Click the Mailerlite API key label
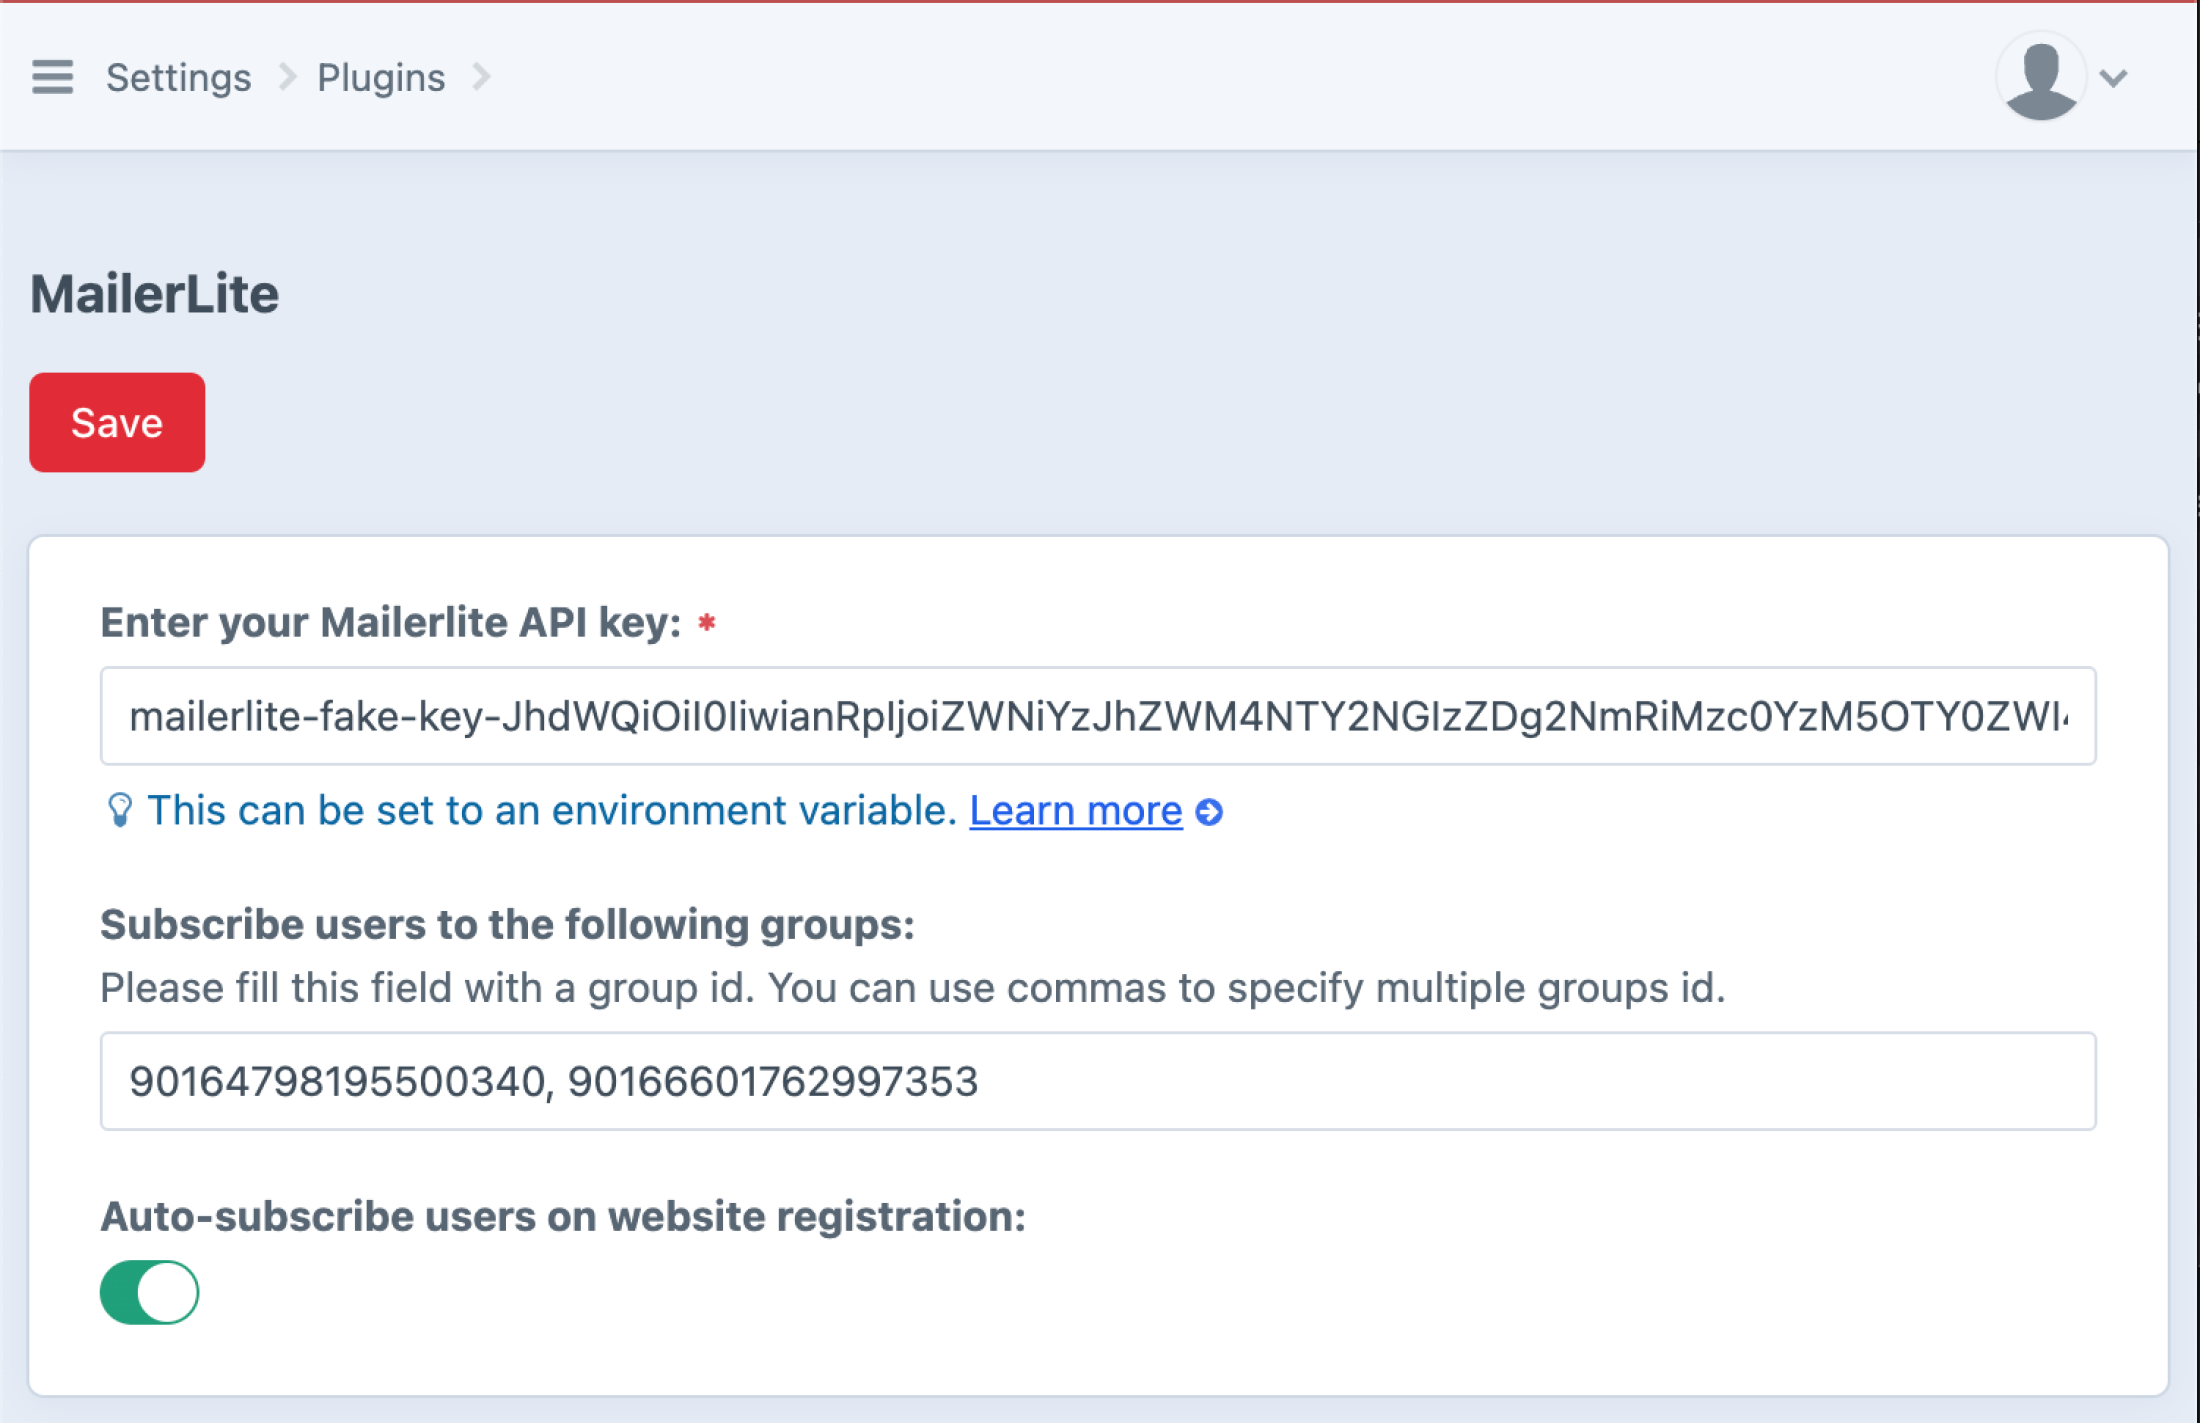 [390, 623]
